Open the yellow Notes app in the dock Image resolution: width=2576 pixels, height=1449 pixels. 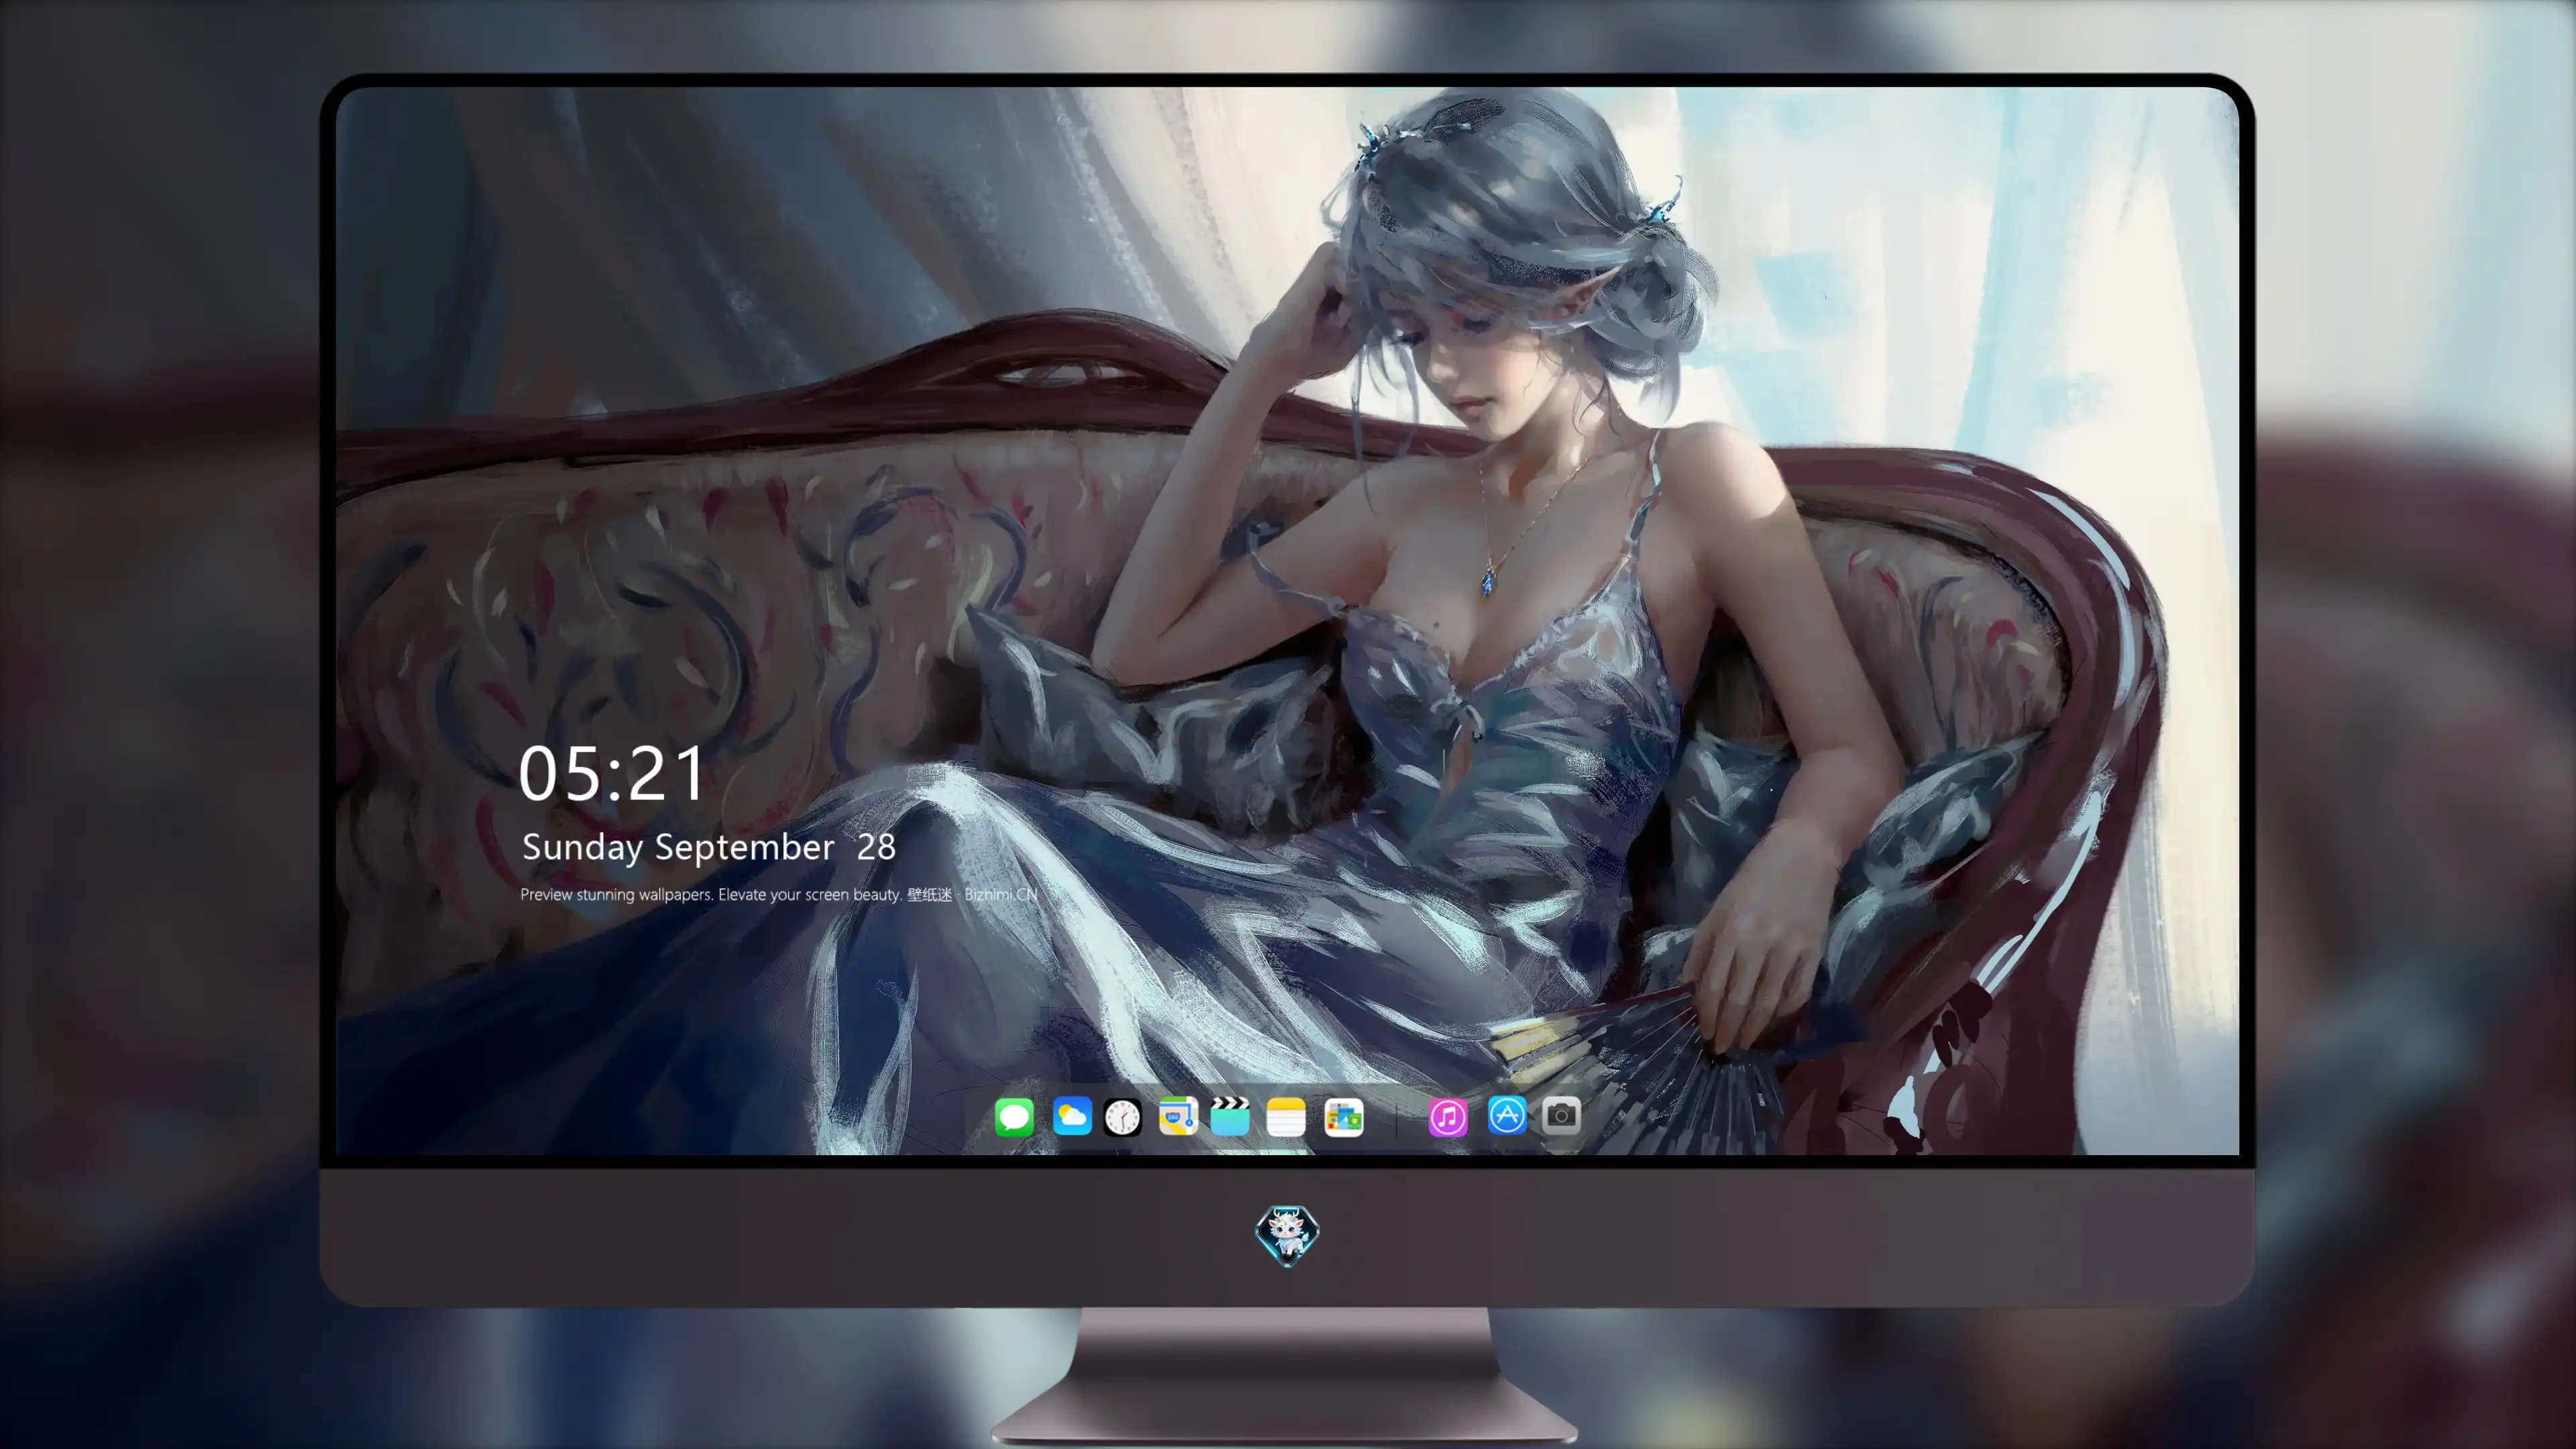[1286, 1117]
